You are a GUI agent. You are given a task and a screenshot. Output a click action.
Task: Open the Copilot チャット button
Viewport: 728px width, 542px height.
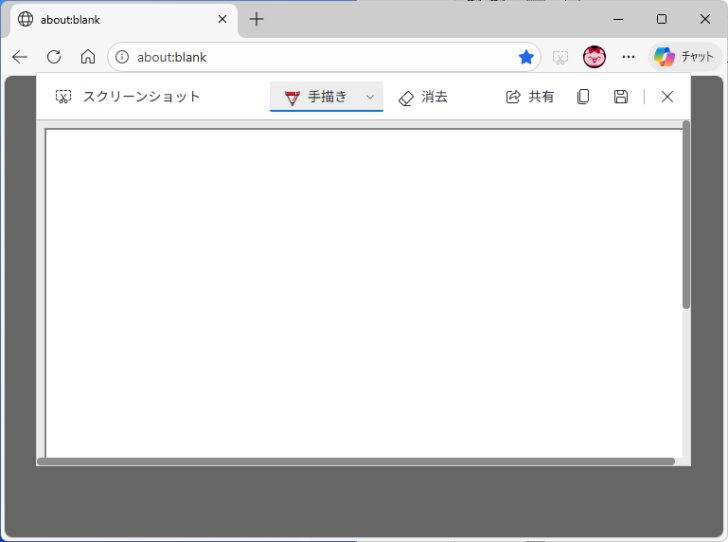[x=684, y=57]
